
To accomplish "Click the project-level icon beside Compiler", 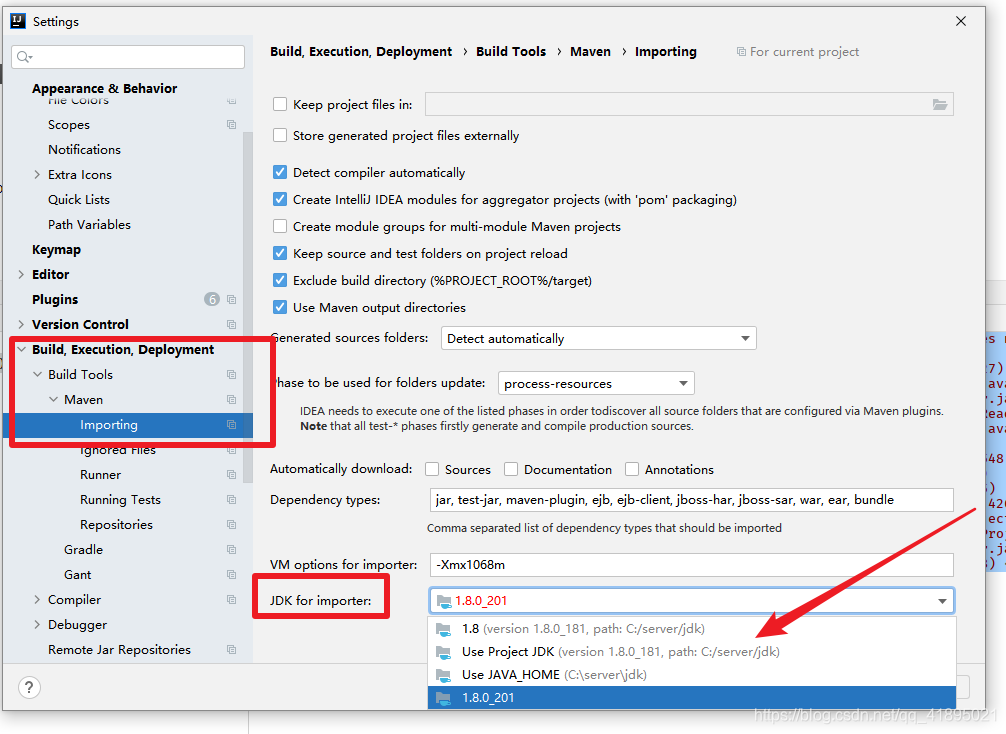I will click(x=232, y=600).
